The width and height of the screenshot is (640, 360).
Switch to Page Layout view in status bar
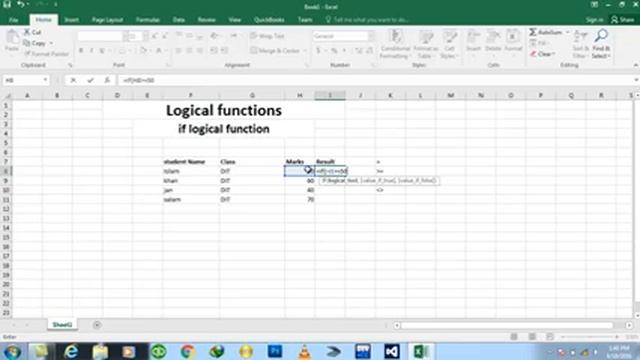pos(532,337)
